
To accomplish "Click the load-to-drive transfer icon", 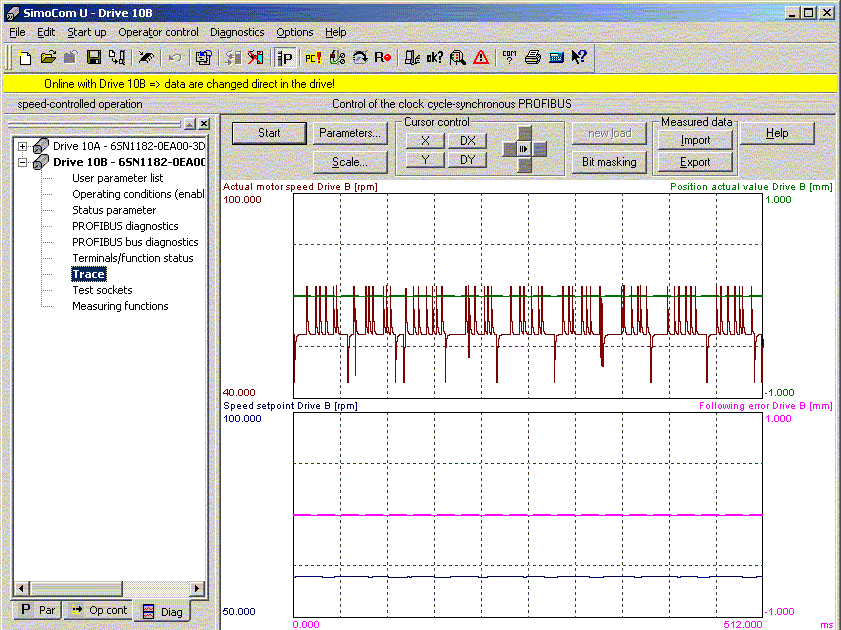I will coord(117,57).
